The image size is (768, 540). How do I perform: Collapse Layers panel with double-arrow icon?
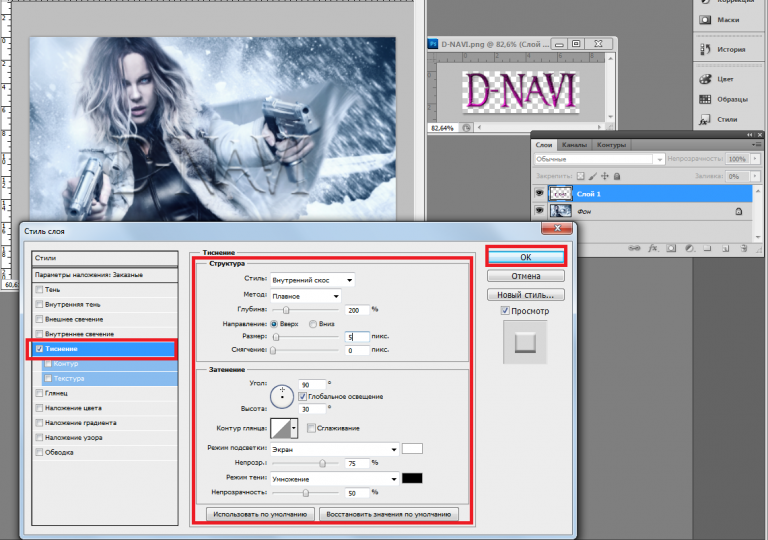750,134
